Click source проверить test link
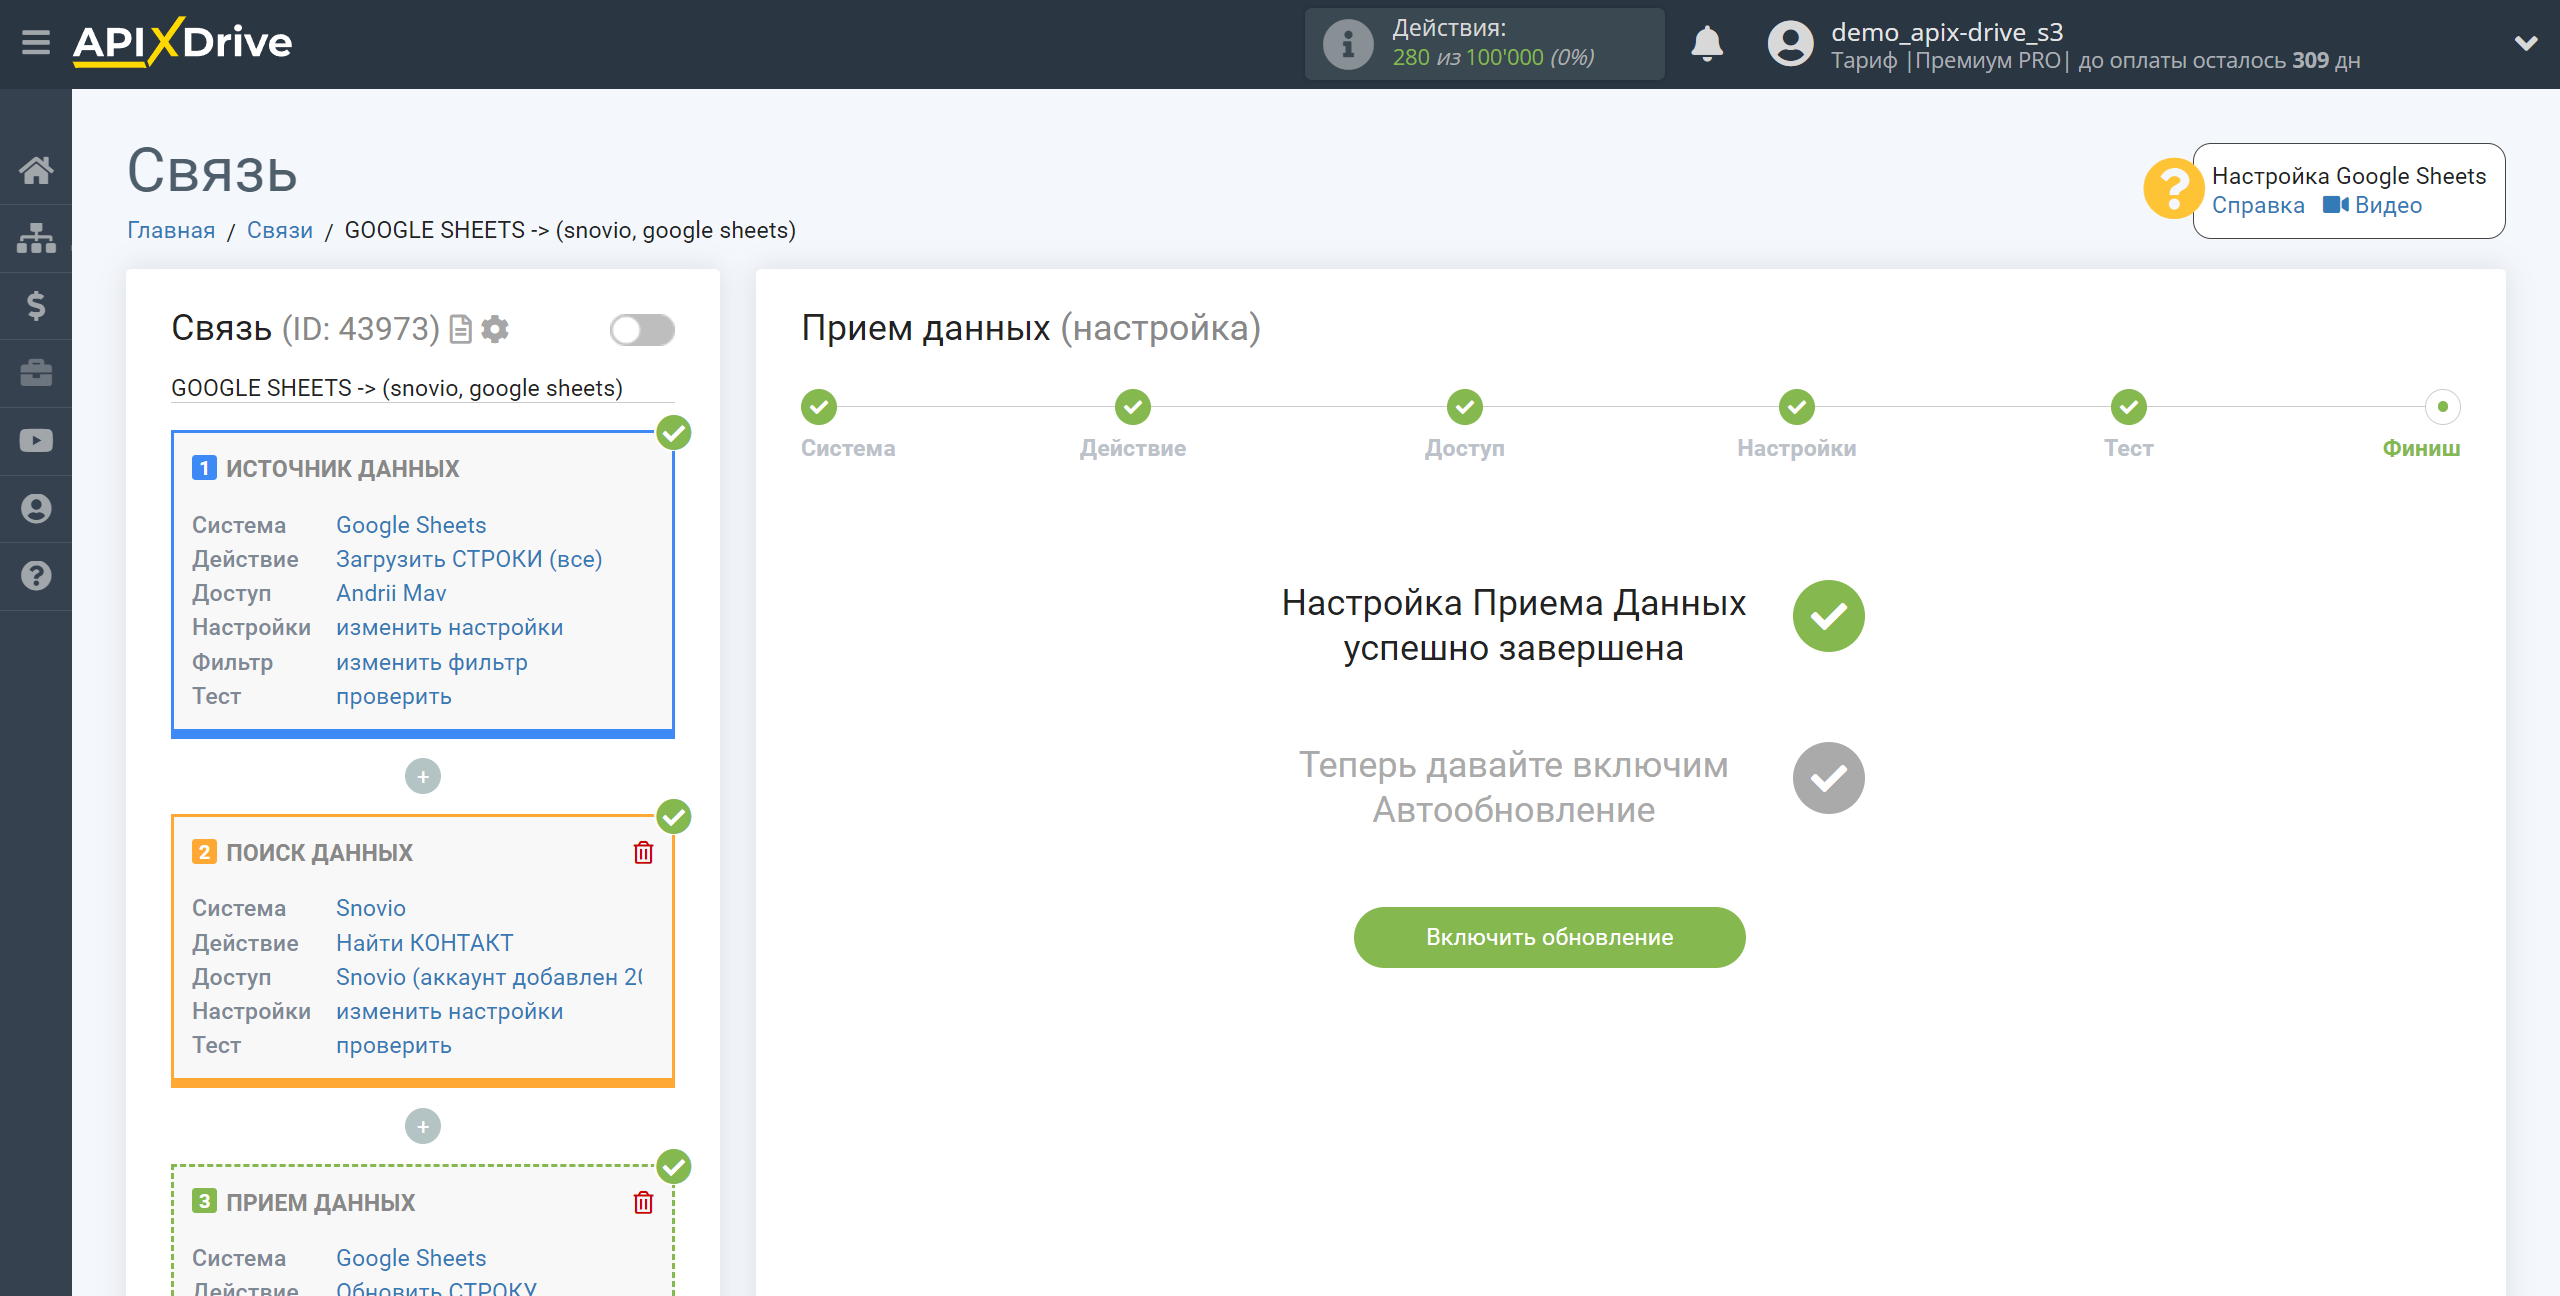Viewport: 2560px width, 1296px height. (x=394, y=696)
